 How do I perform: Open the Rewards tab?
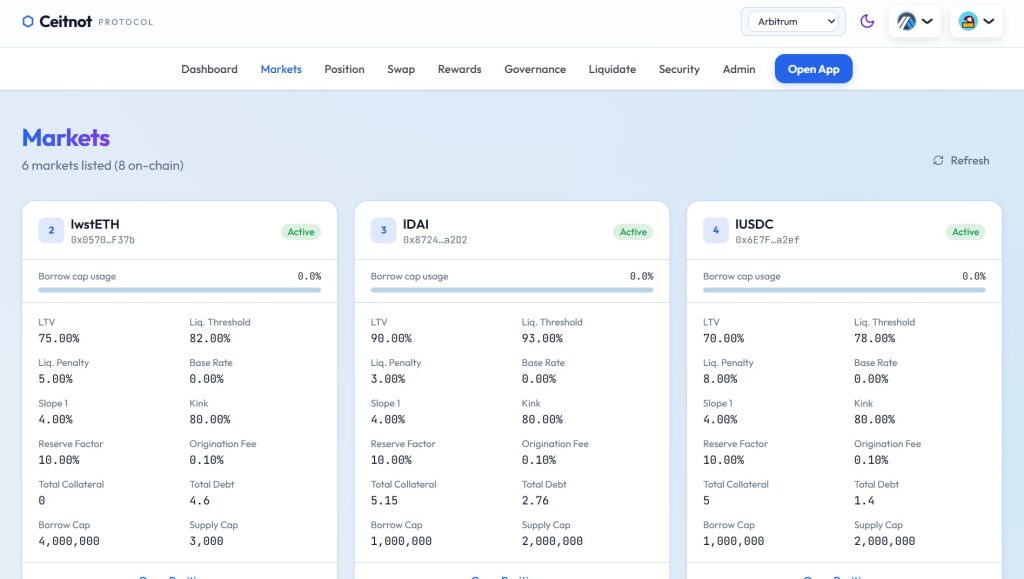point(459,69)
